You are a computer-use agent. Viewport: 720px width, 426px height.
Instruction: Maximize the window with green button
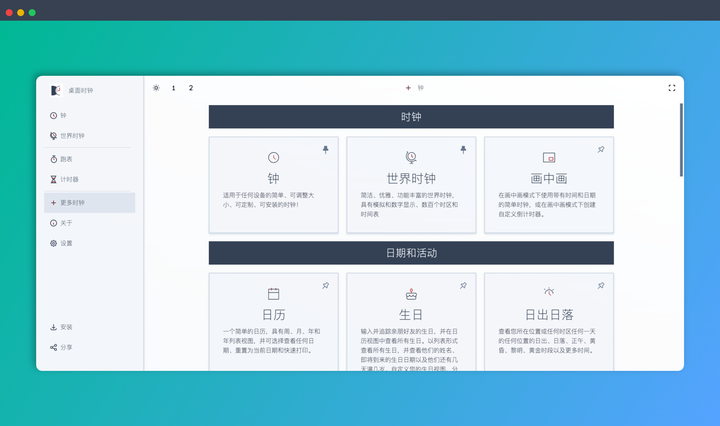(32, 12)
